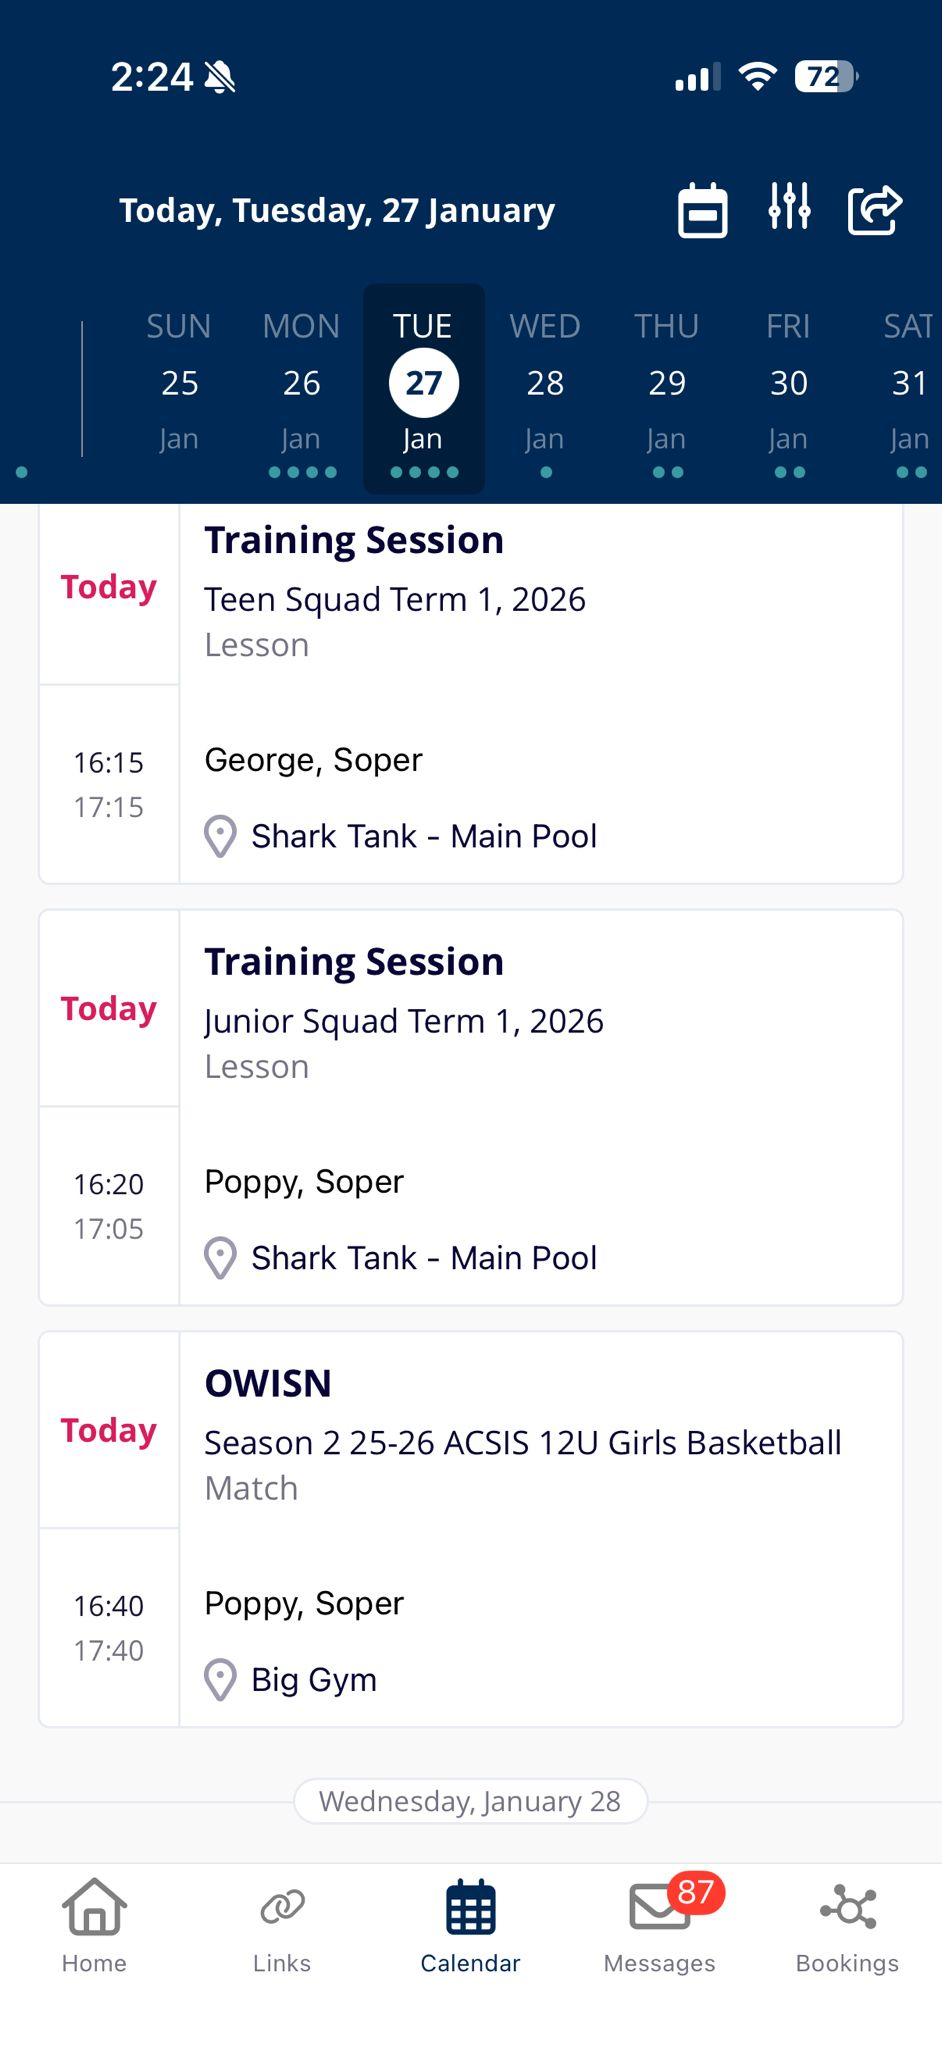Select Wednesday 28 Jan in week strip
Image resolution: width=942 pixels, height=2048 pixels.
coord(545,385)
